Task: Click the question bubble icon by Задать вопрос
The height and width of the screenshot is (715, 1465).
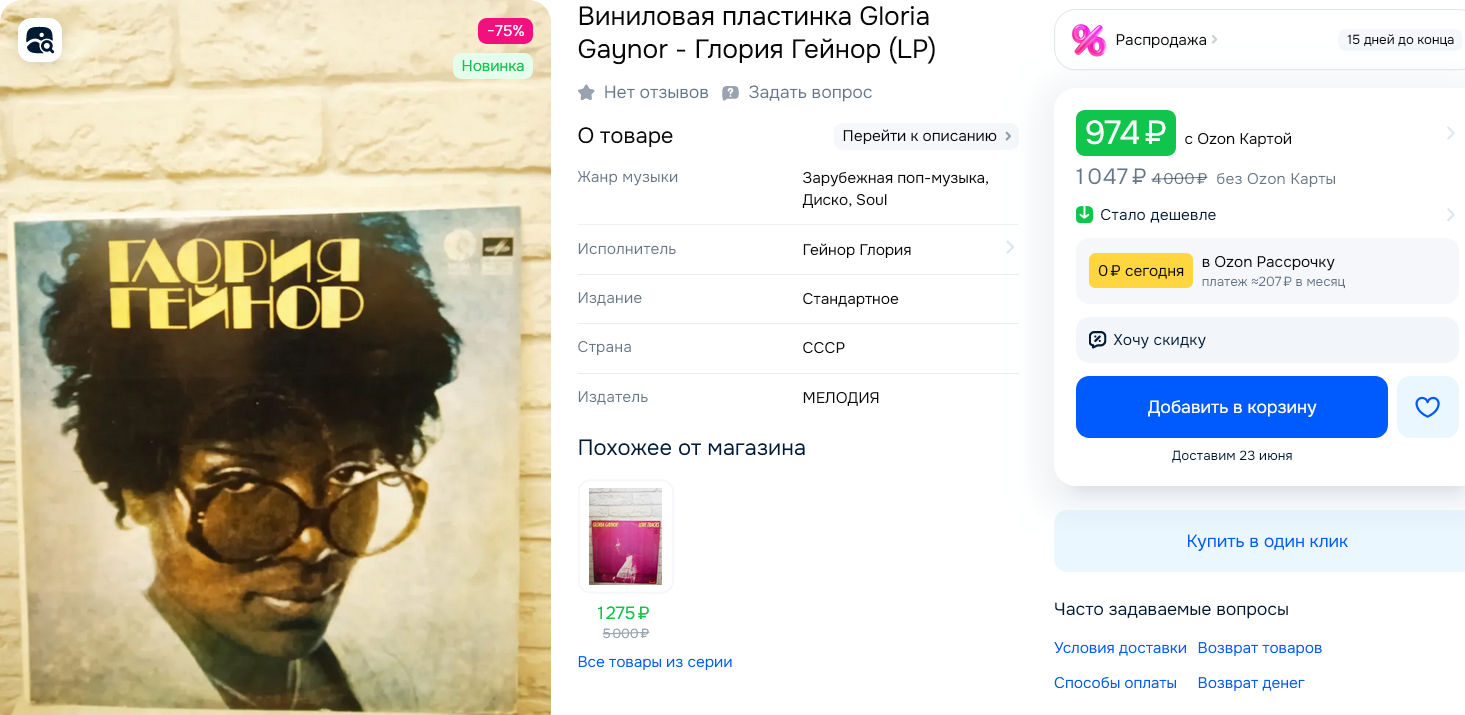Action: coord(731,92)
